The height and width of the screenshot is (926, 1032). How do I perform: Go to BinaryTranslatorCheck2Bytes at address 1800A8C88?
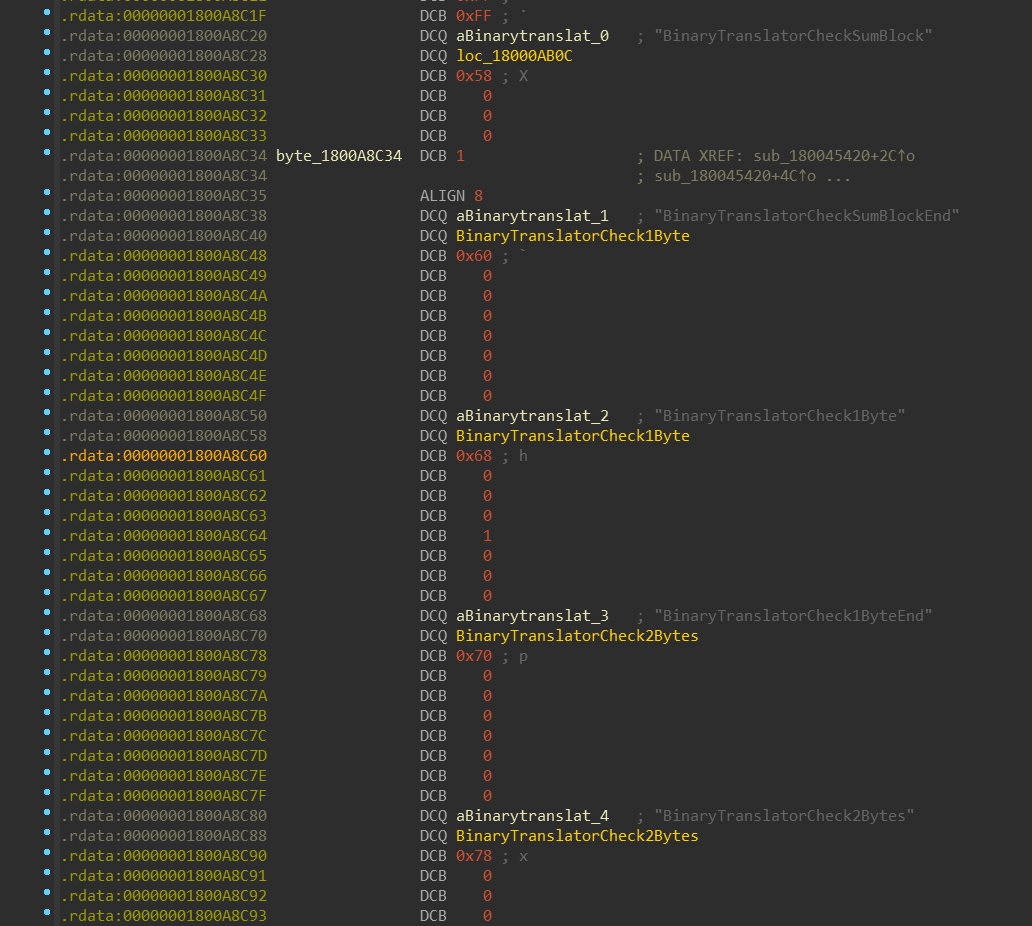[577, 836]
